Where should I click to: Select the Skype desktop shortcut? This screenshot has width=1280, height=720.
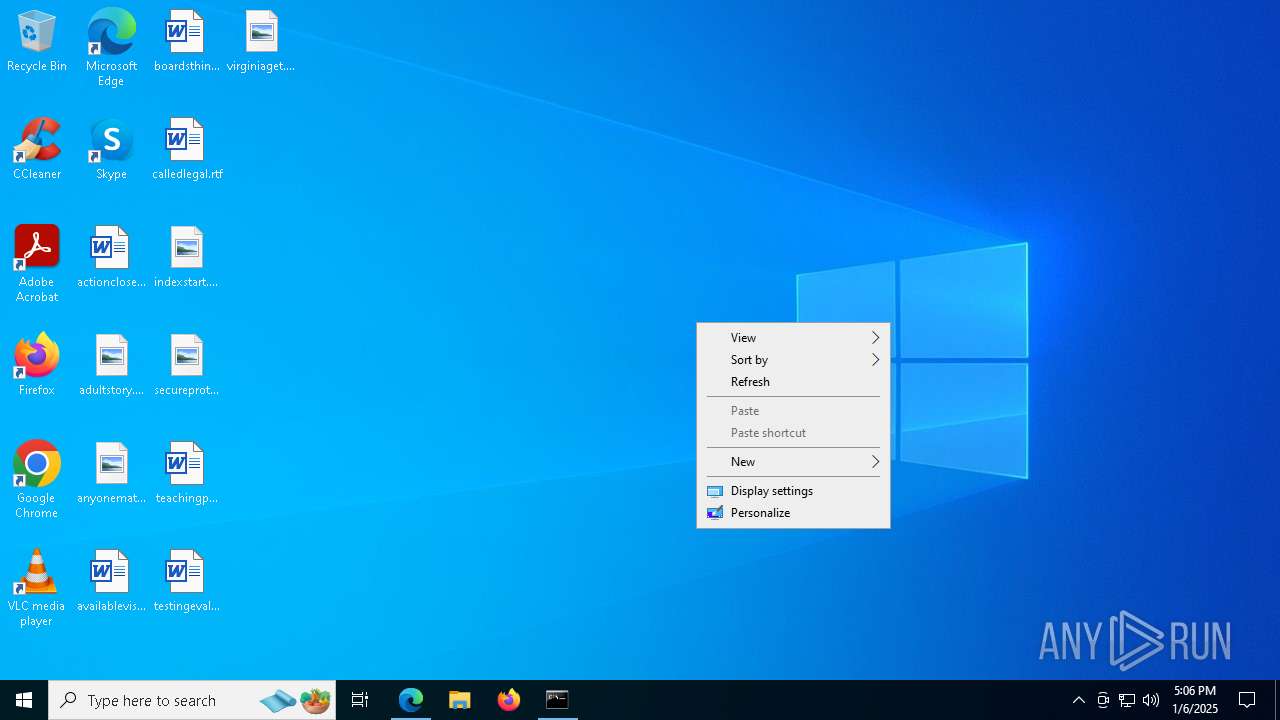coord(111,150)
